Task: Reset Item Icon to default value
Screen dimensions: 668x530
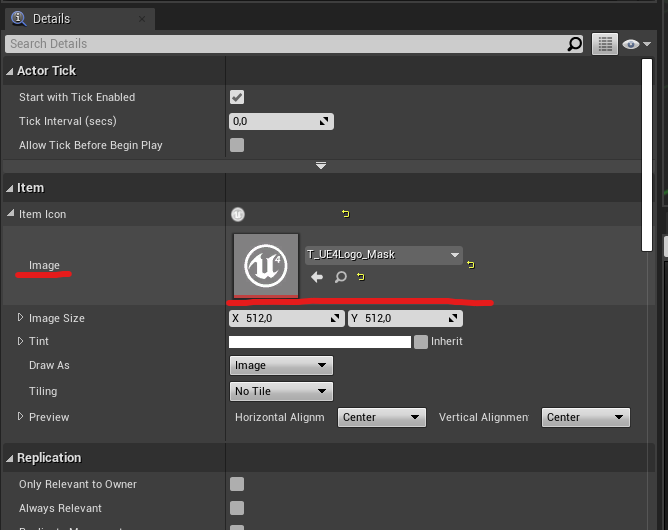Action: pos(346,214)
